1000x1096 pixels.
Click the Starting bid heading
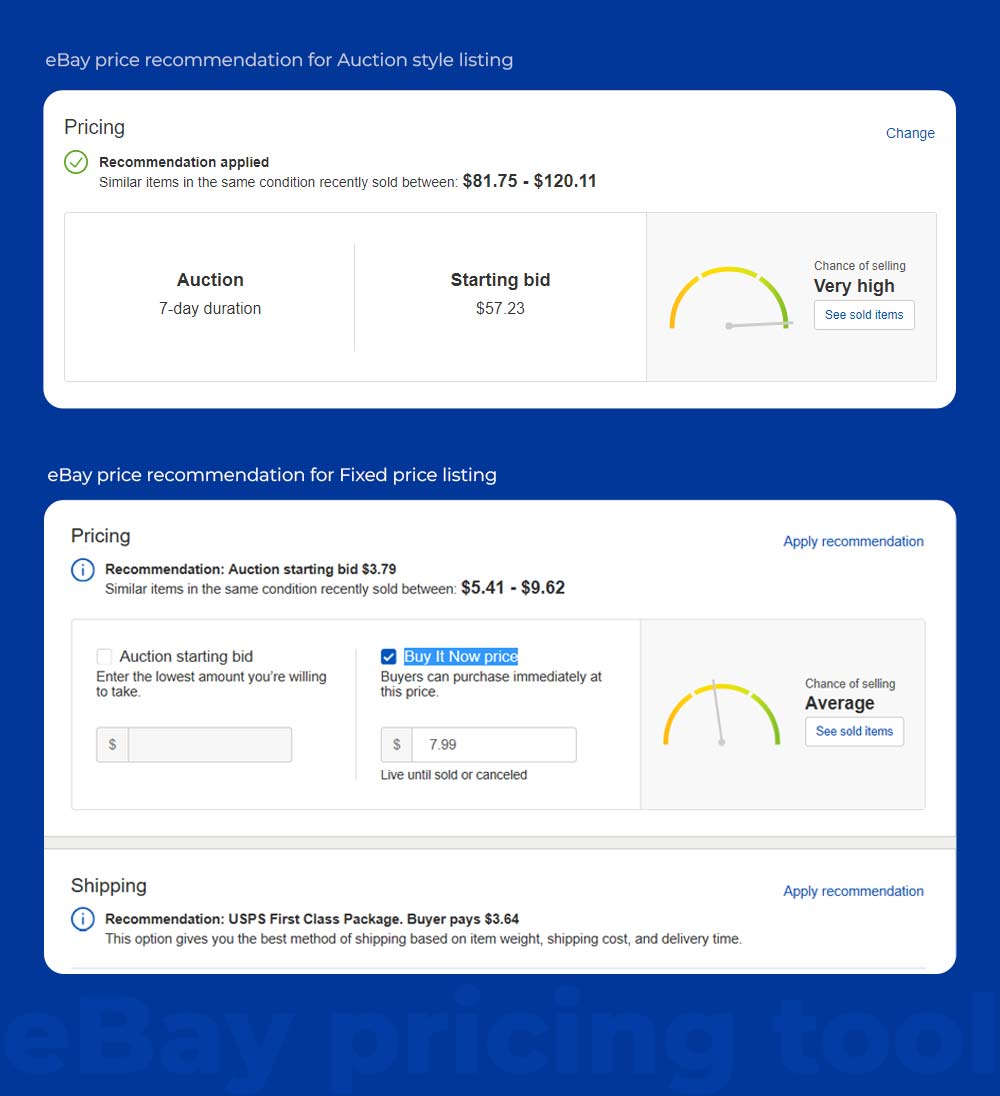[x=500, y=280]
